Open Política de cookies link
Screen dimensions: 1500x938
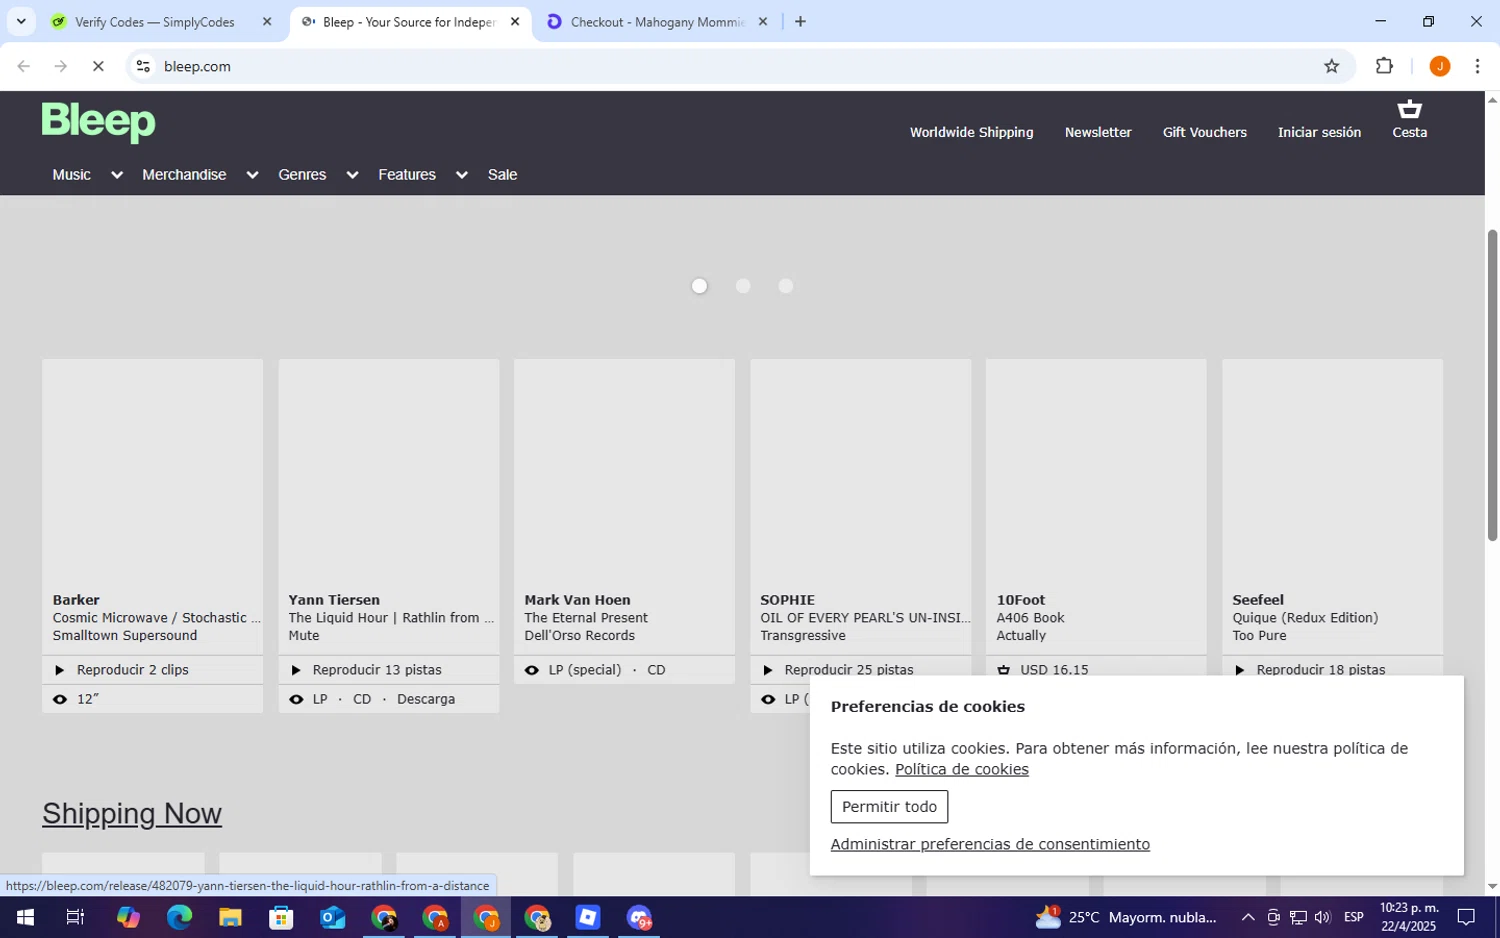pos(961,769)
